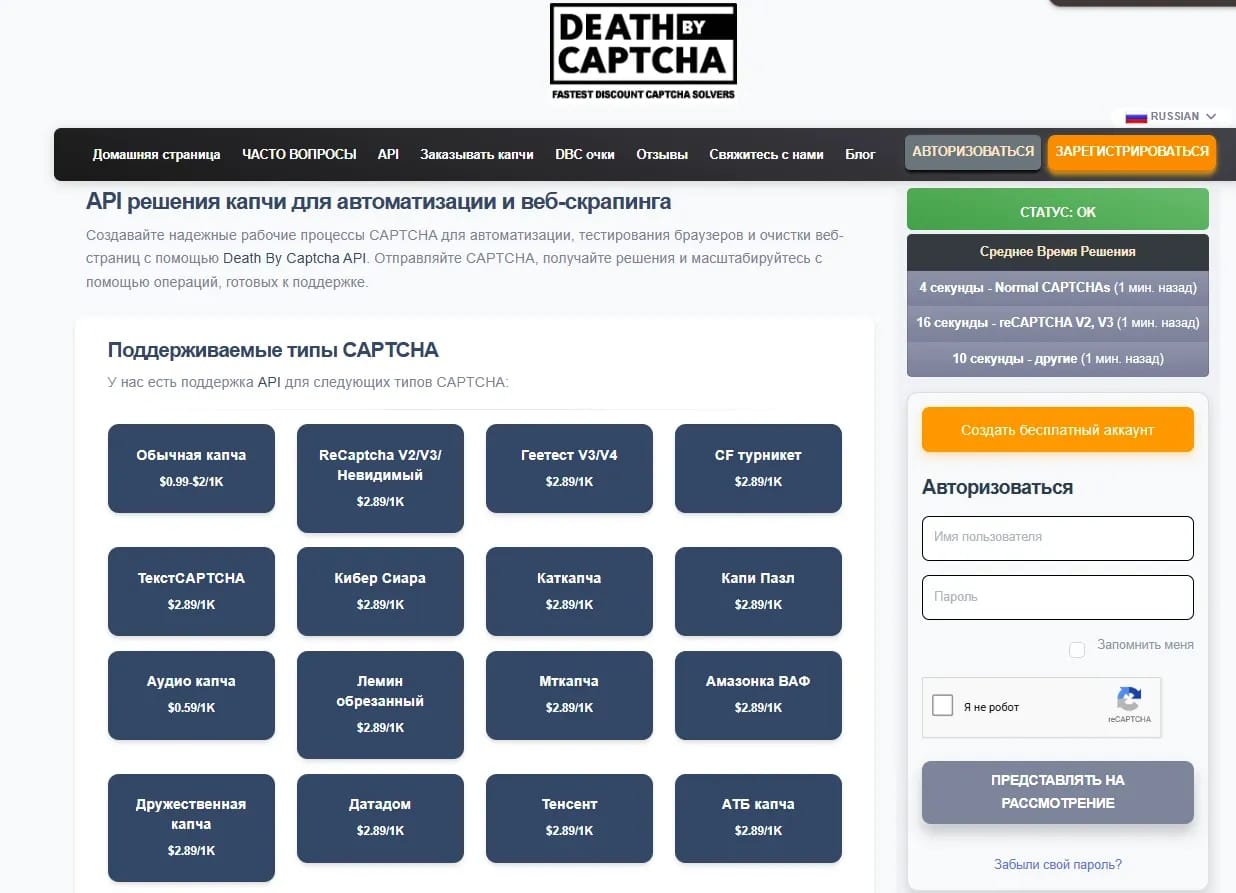Screen dimensions: 1236x893
Task: Select the 'Дружественная капча' card
Action: tap(191, 828)
